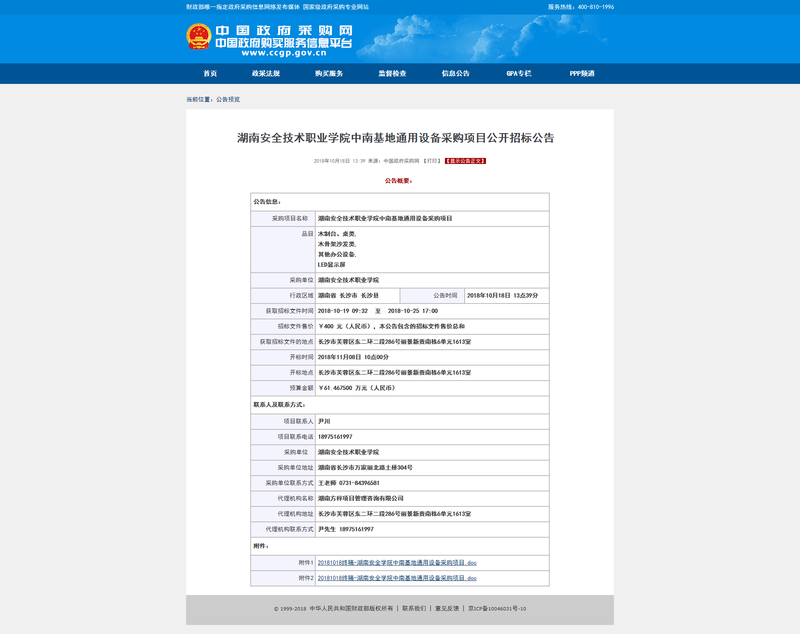The height and width of the screenshot is (634, 800).
Task: Click the 采购单位地址 value cell
Action: pos(432,467)
